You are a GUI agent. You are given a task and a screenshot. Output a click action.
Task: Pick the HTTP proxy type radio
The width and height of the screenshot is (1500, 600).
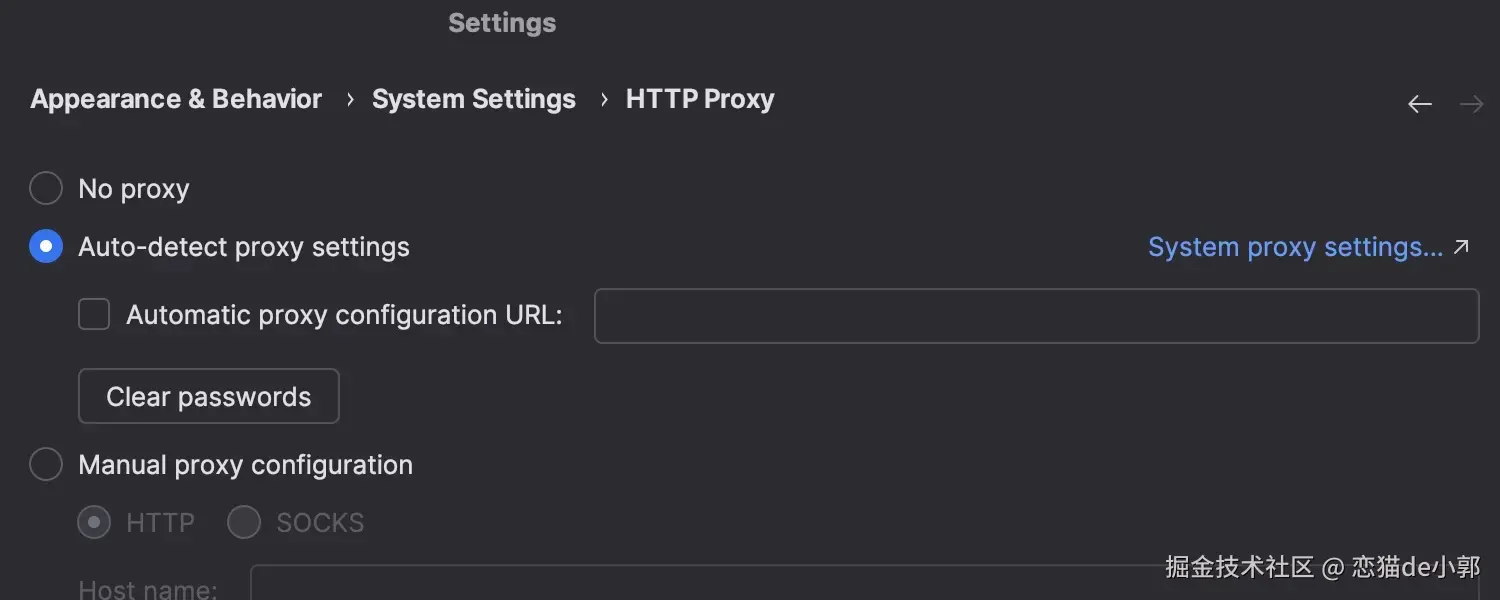(94, 522)
